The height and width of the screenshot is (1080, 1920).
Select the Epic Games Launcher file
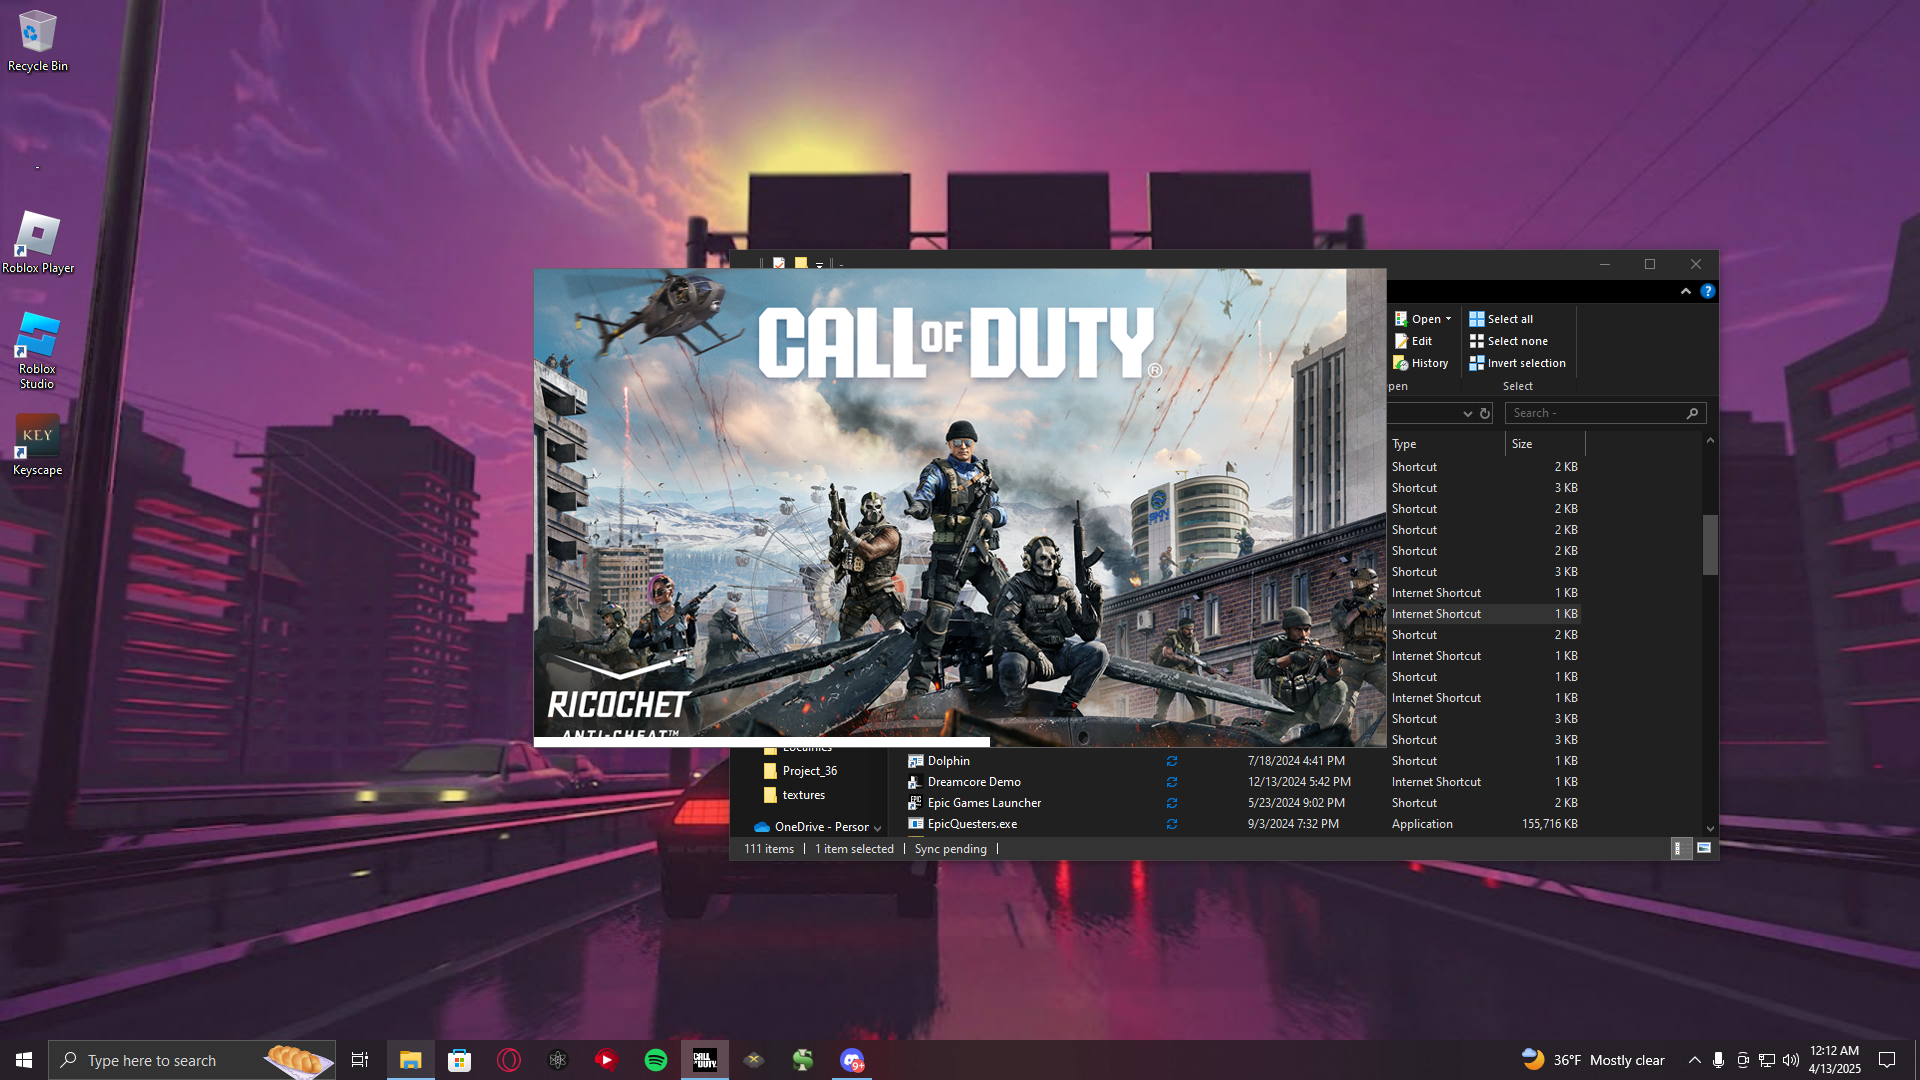coord(984,803)
